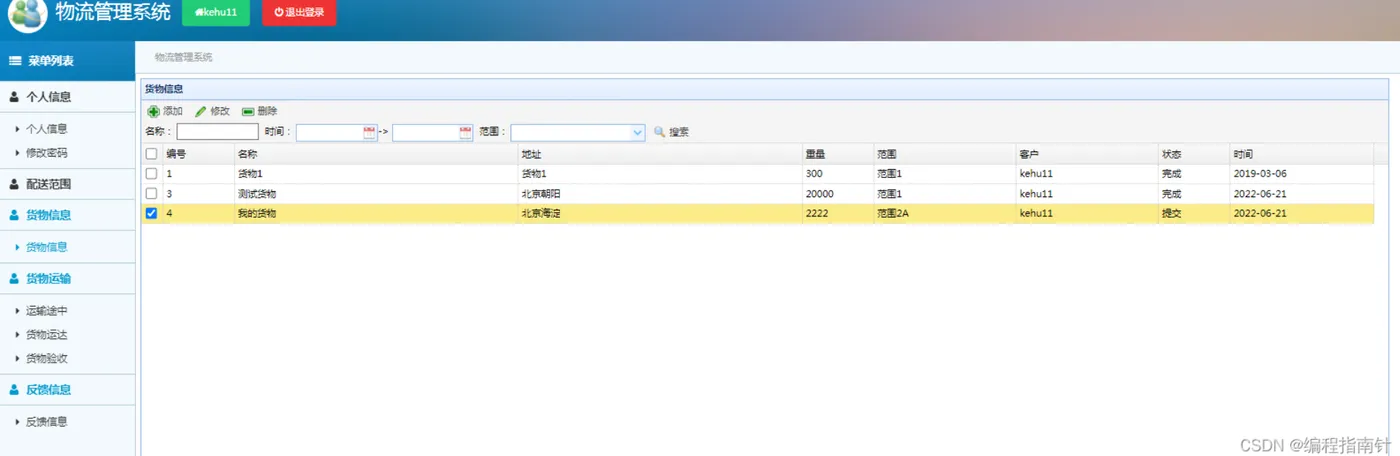
Task: Toggle the select-all checkbox in table header
Action: 152,154
